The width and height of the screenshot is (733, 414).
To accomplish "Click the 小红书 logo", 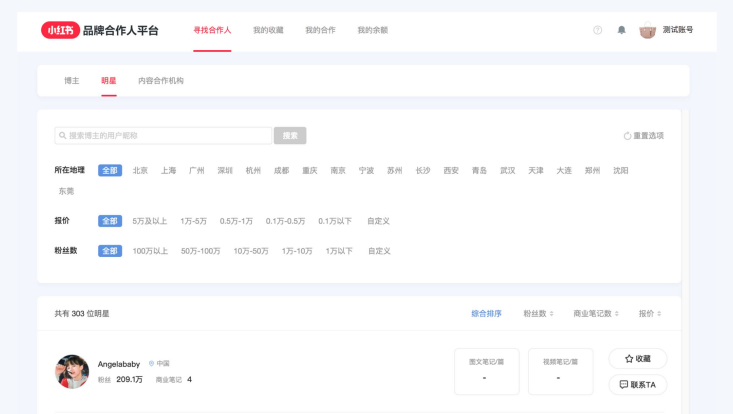I will pyautogui.click(x=60, y=30).
